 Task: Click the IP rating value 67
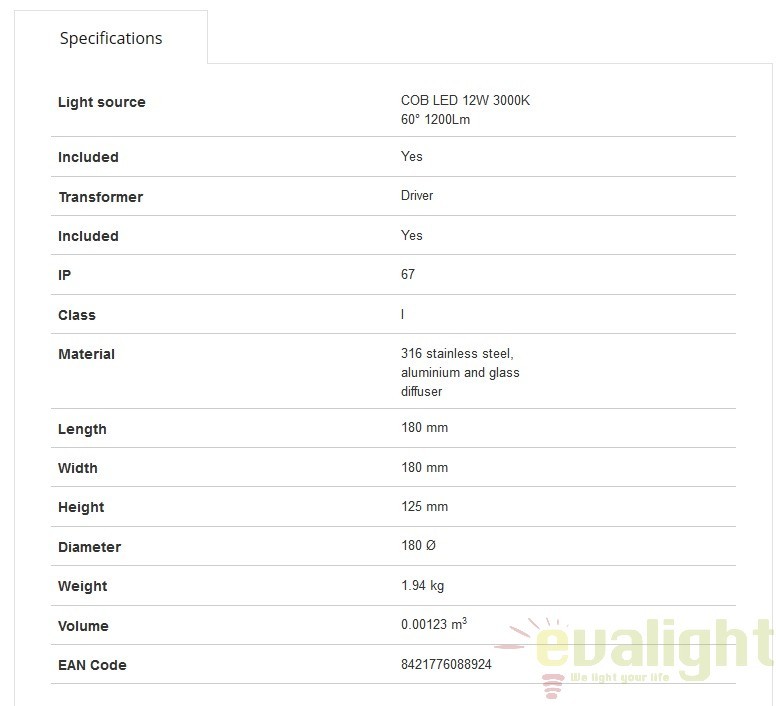[x=408, y=274]
